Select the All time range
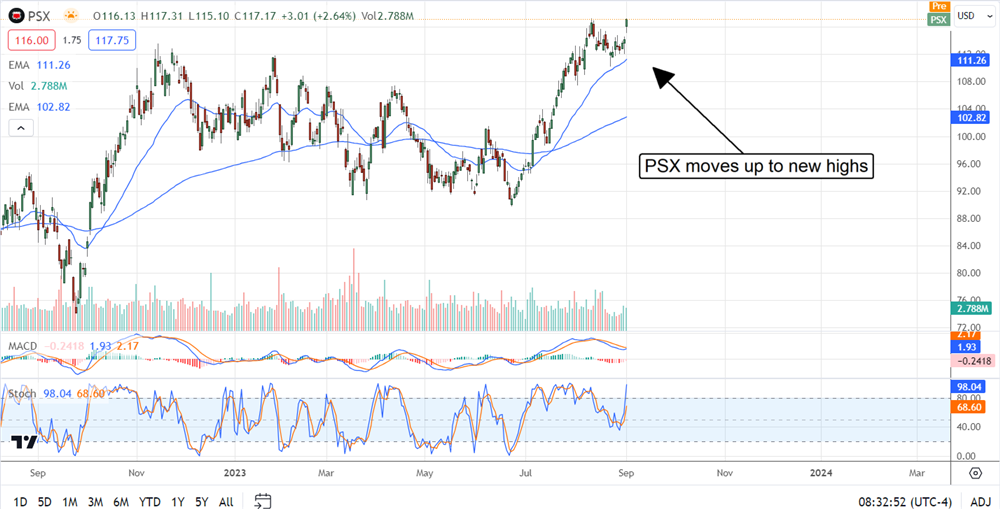Viewport: 1000px width, 509px height. [226, 501]
